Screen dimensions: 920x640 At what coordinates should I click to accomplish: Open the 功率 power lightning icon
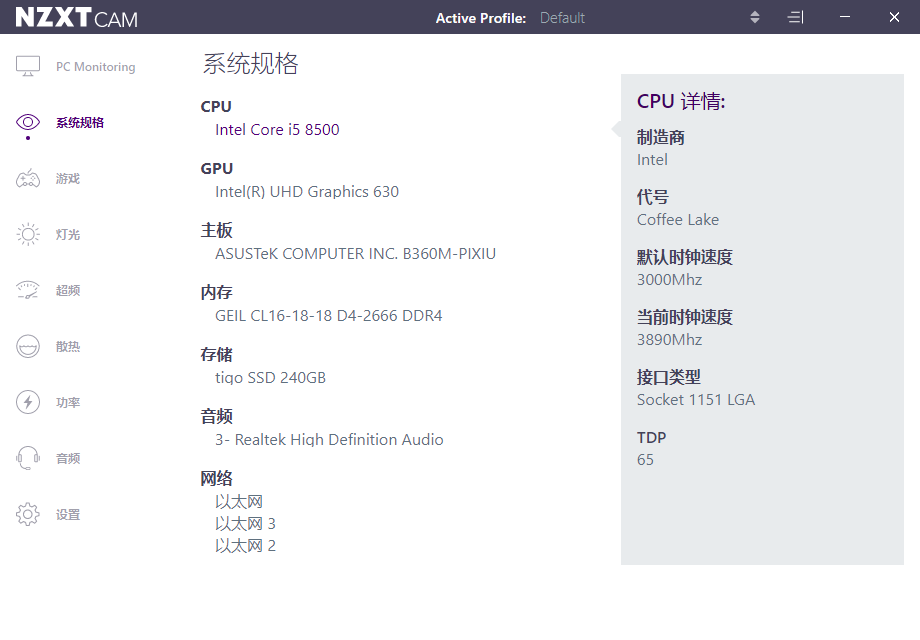(28, 403)
